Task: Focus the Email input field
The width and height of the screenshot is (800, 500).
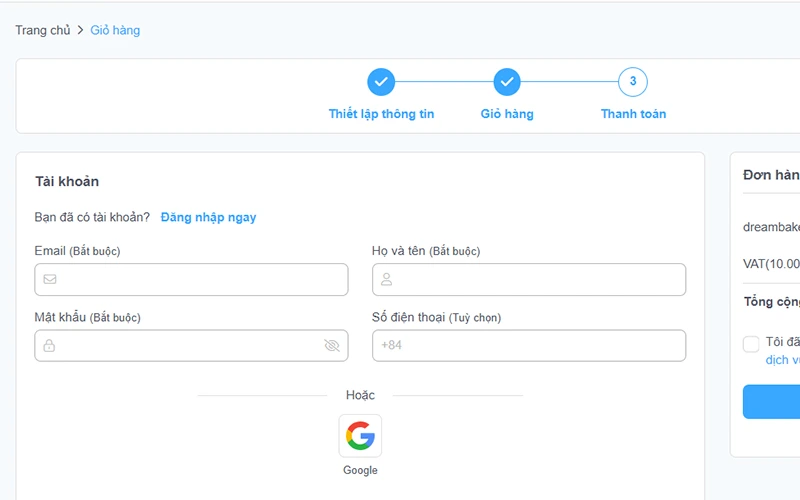Action: point(191,280)
